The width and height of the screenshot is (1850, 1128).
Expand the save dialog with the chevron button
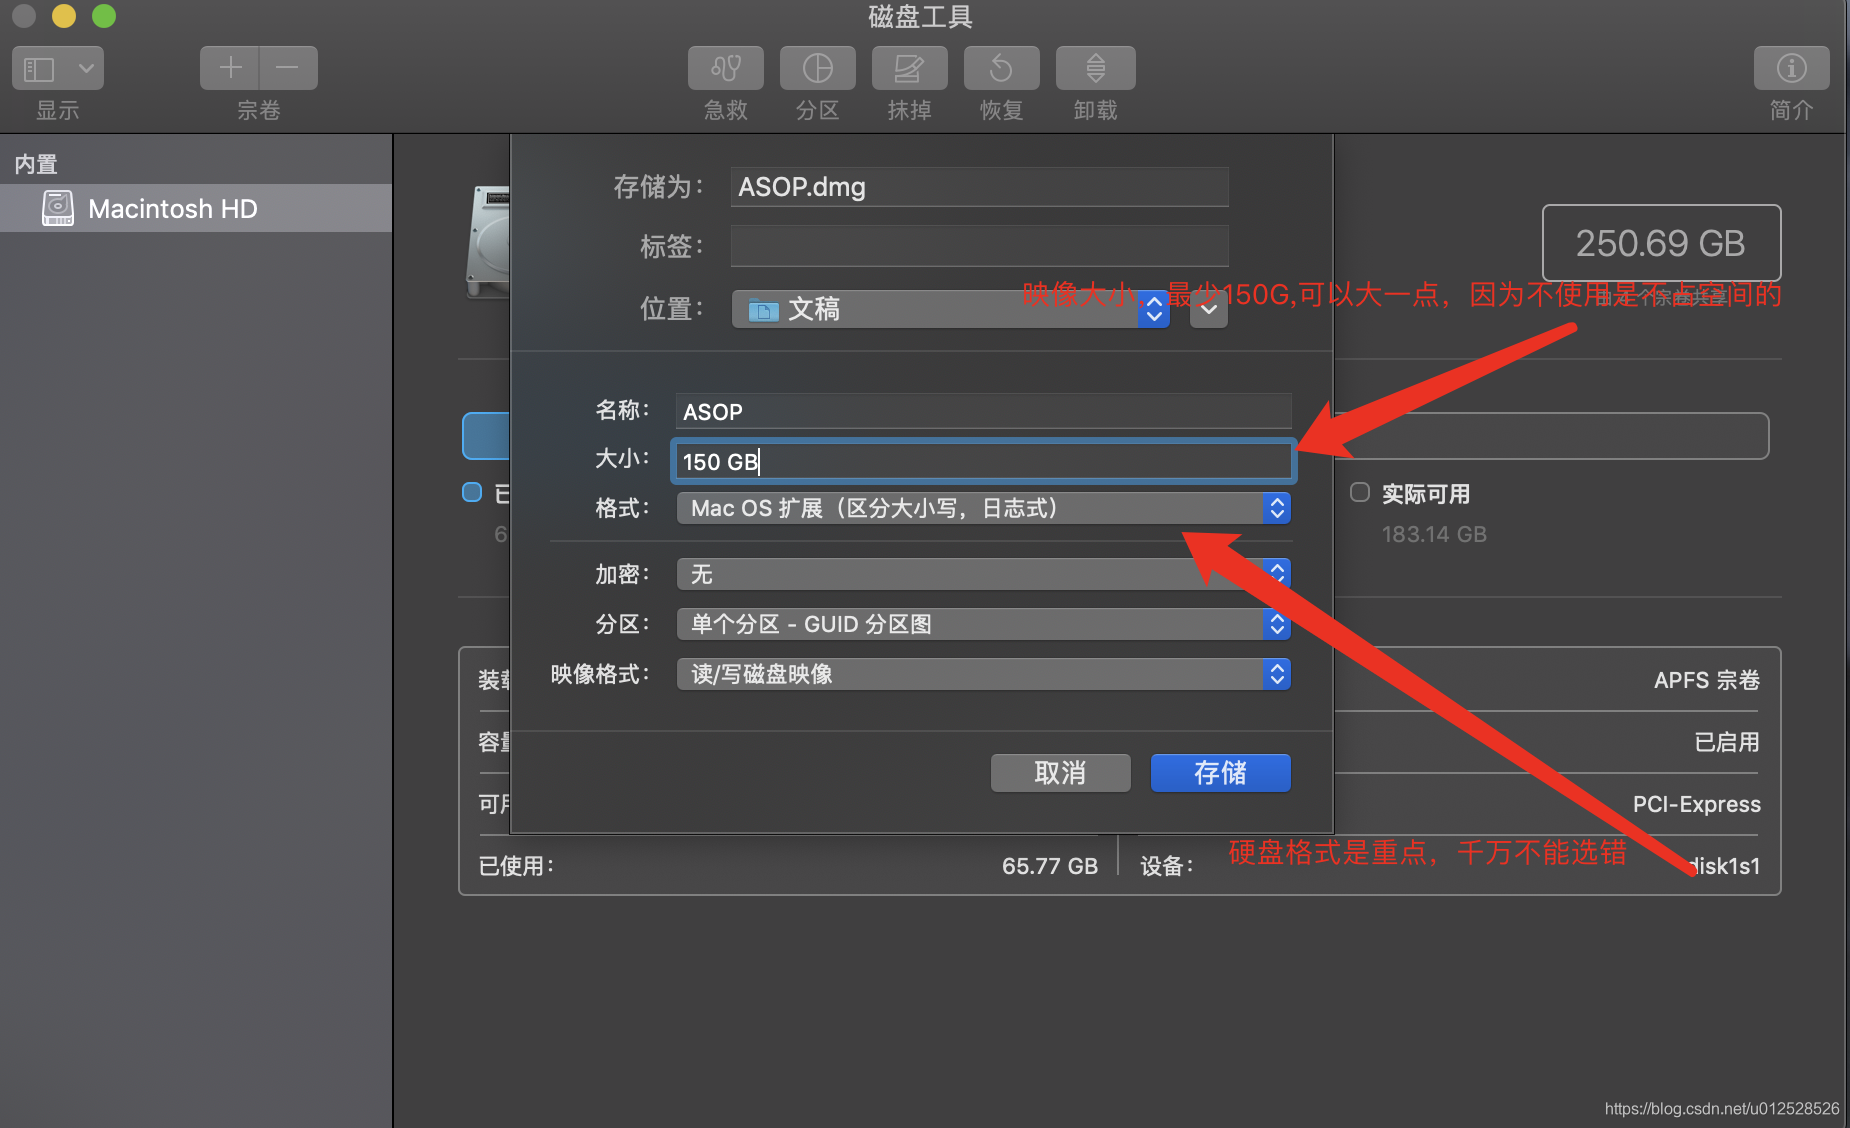point(1209,309)
